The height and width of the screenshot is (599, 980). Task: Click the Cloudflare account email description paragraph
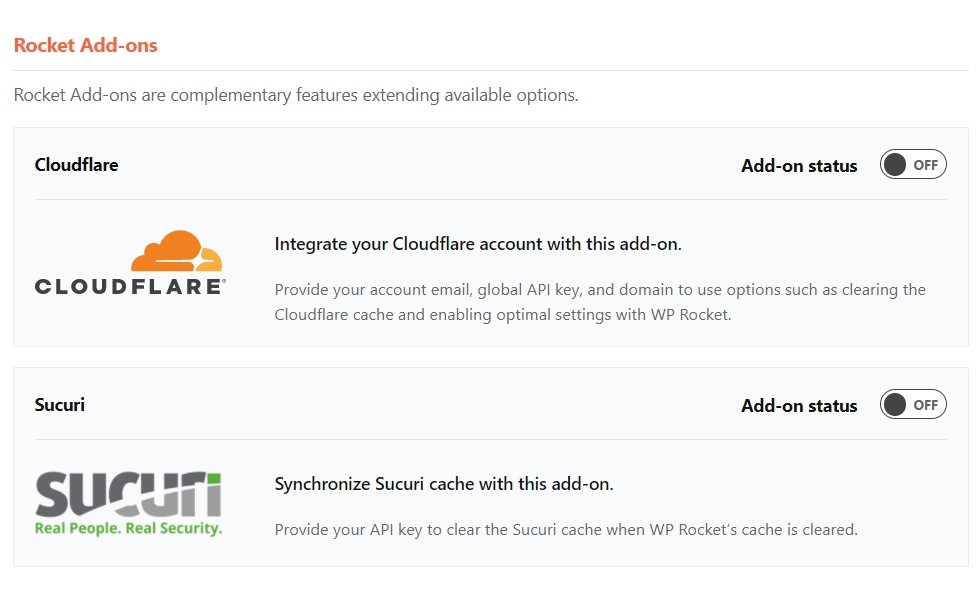(x=600, y=302)
